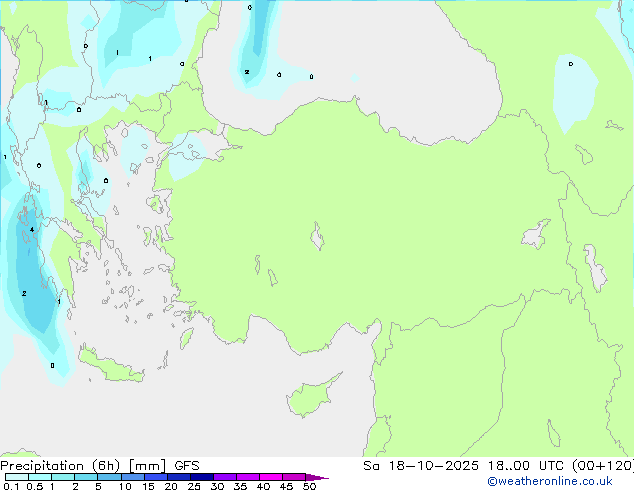Select the 30–35 mm violet swatch

click(225, 477)
